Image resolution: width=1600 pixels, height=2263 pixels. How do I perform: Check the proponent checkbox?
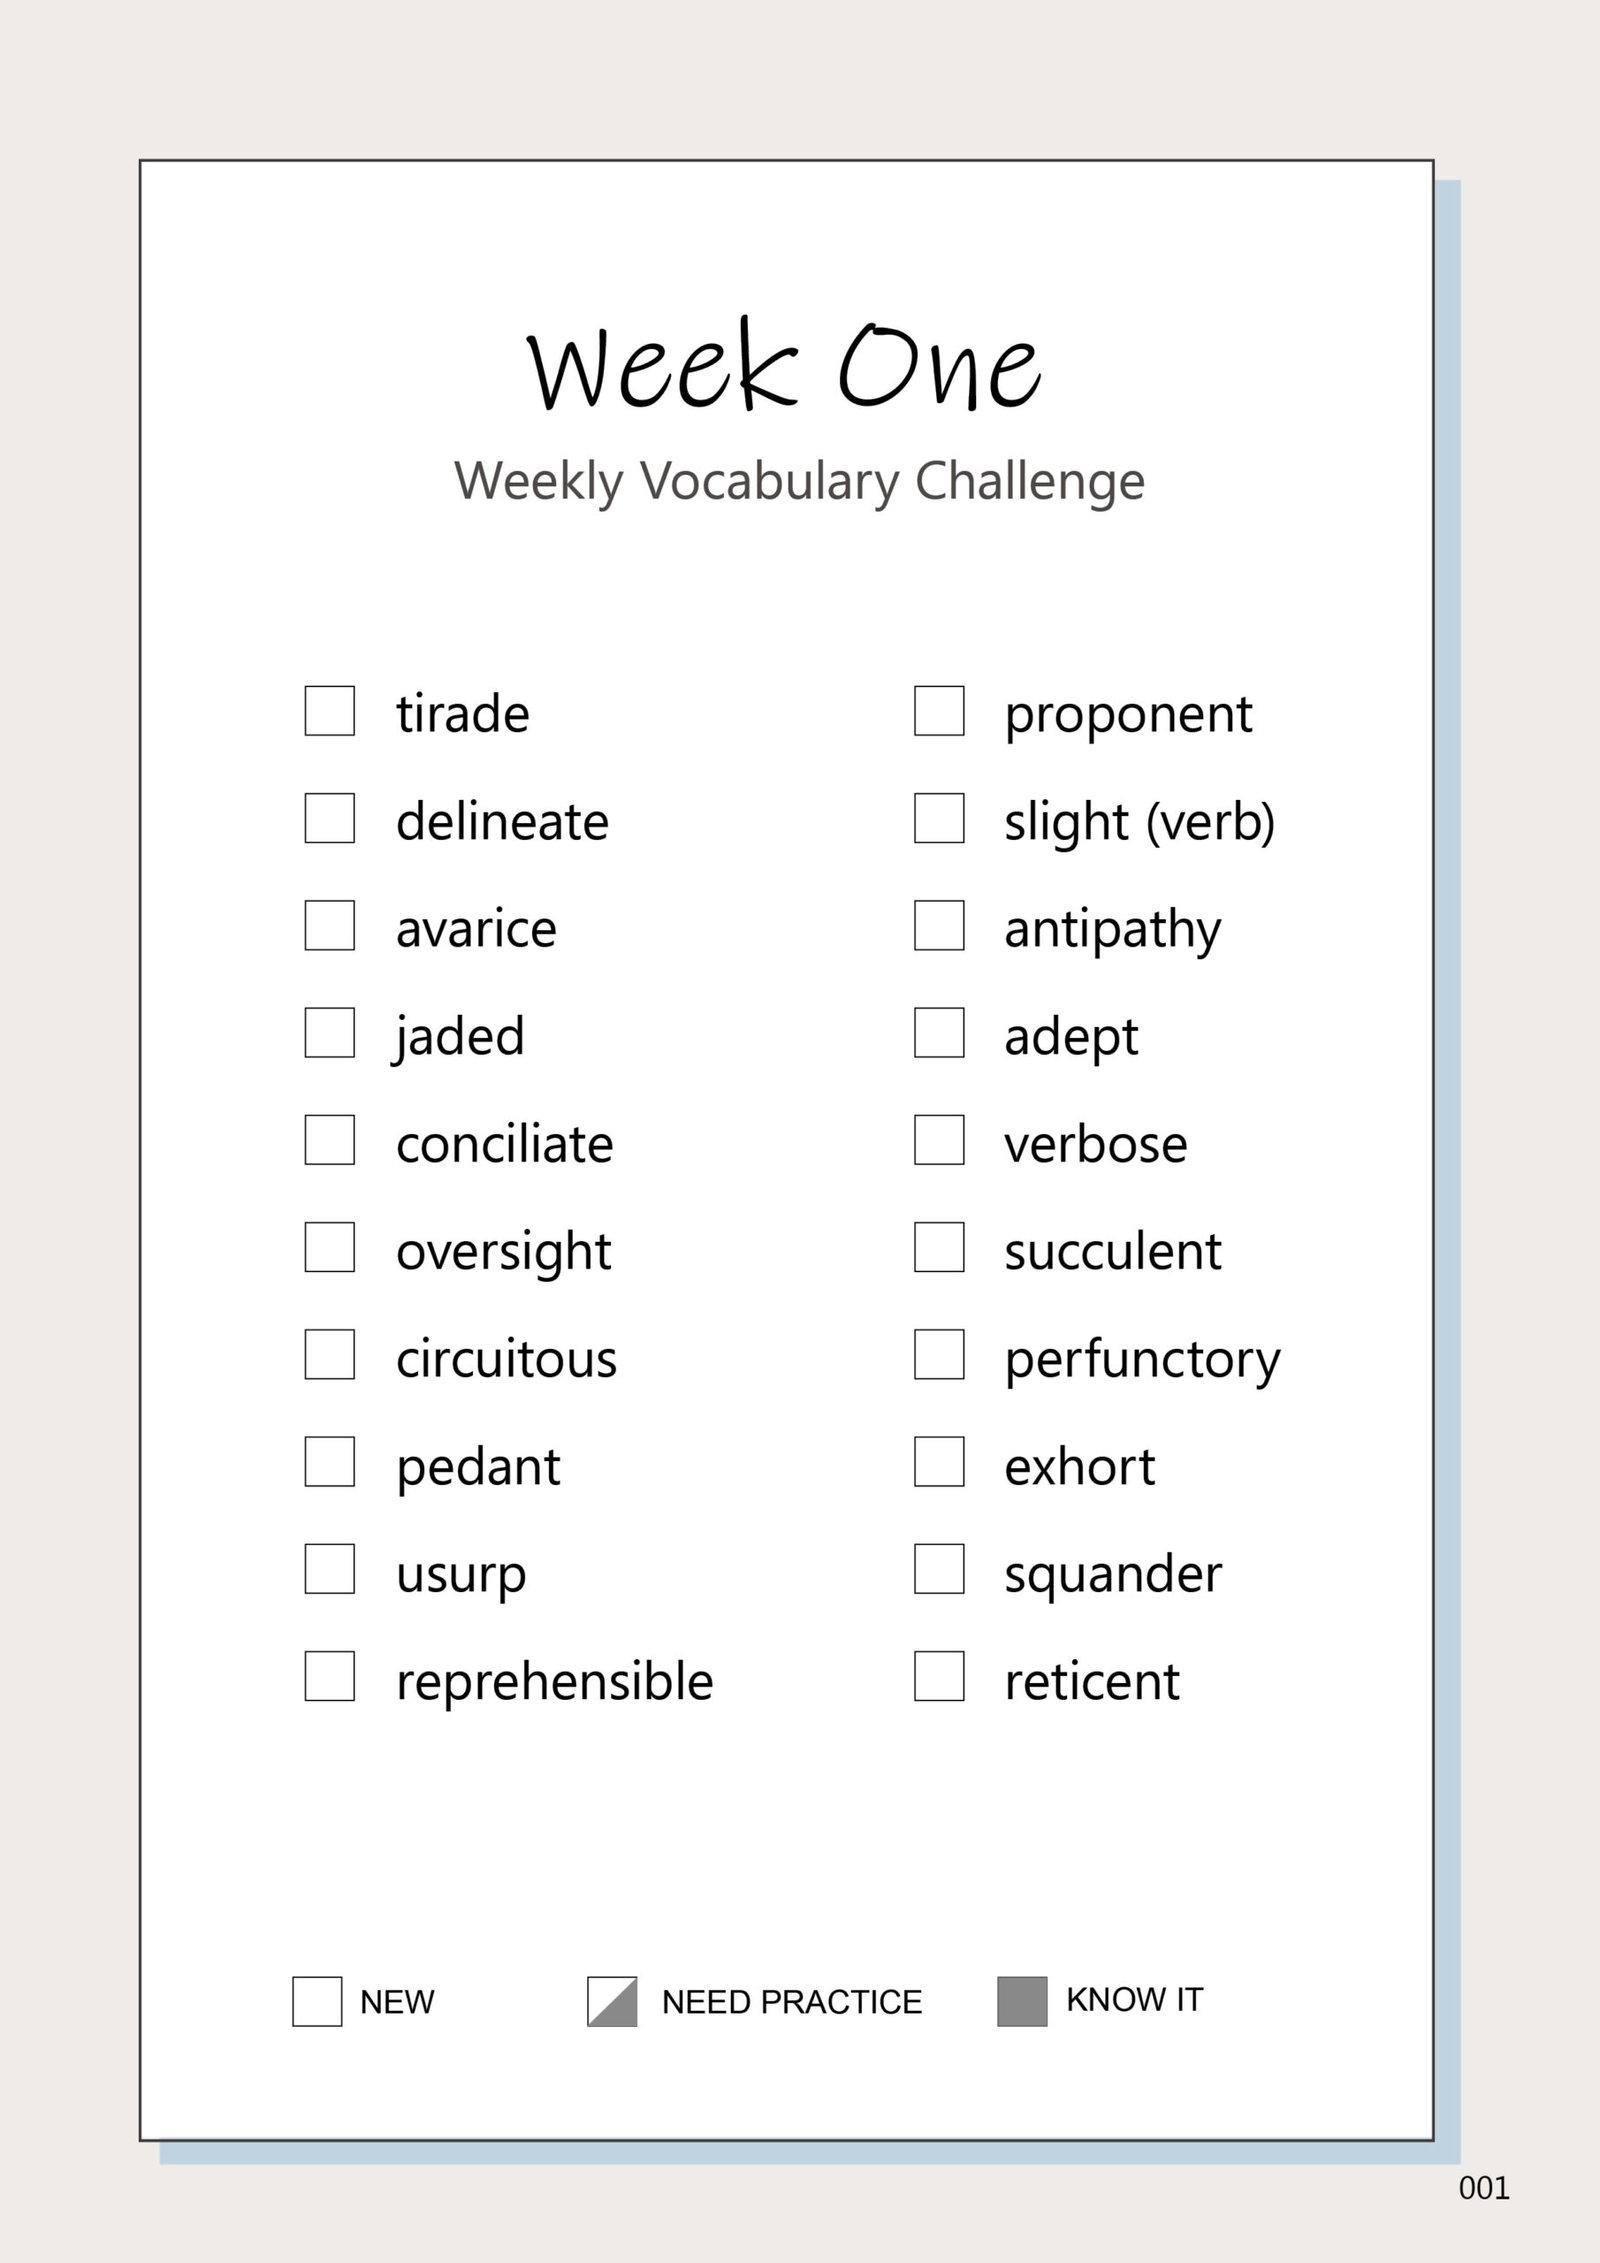(939, 711)
